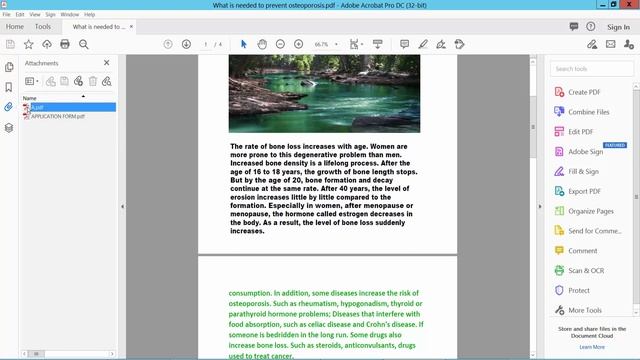Share file with others icon

click(629, 44)
